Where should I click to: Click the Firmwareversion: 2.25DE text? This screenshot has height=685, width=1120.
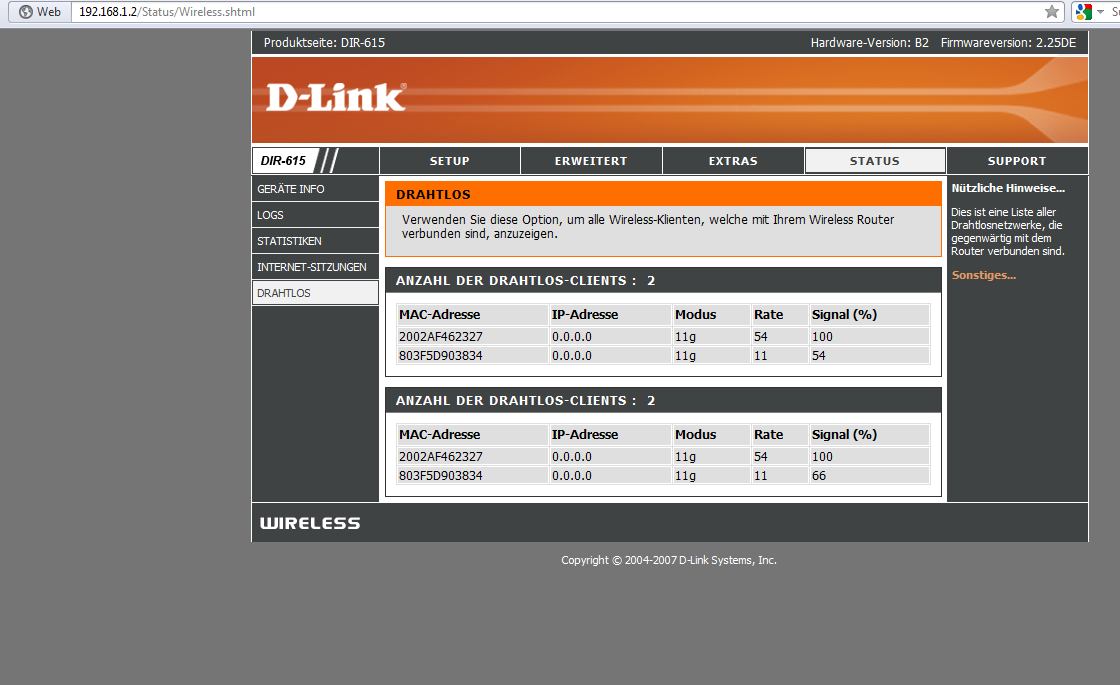(1008, 42)
